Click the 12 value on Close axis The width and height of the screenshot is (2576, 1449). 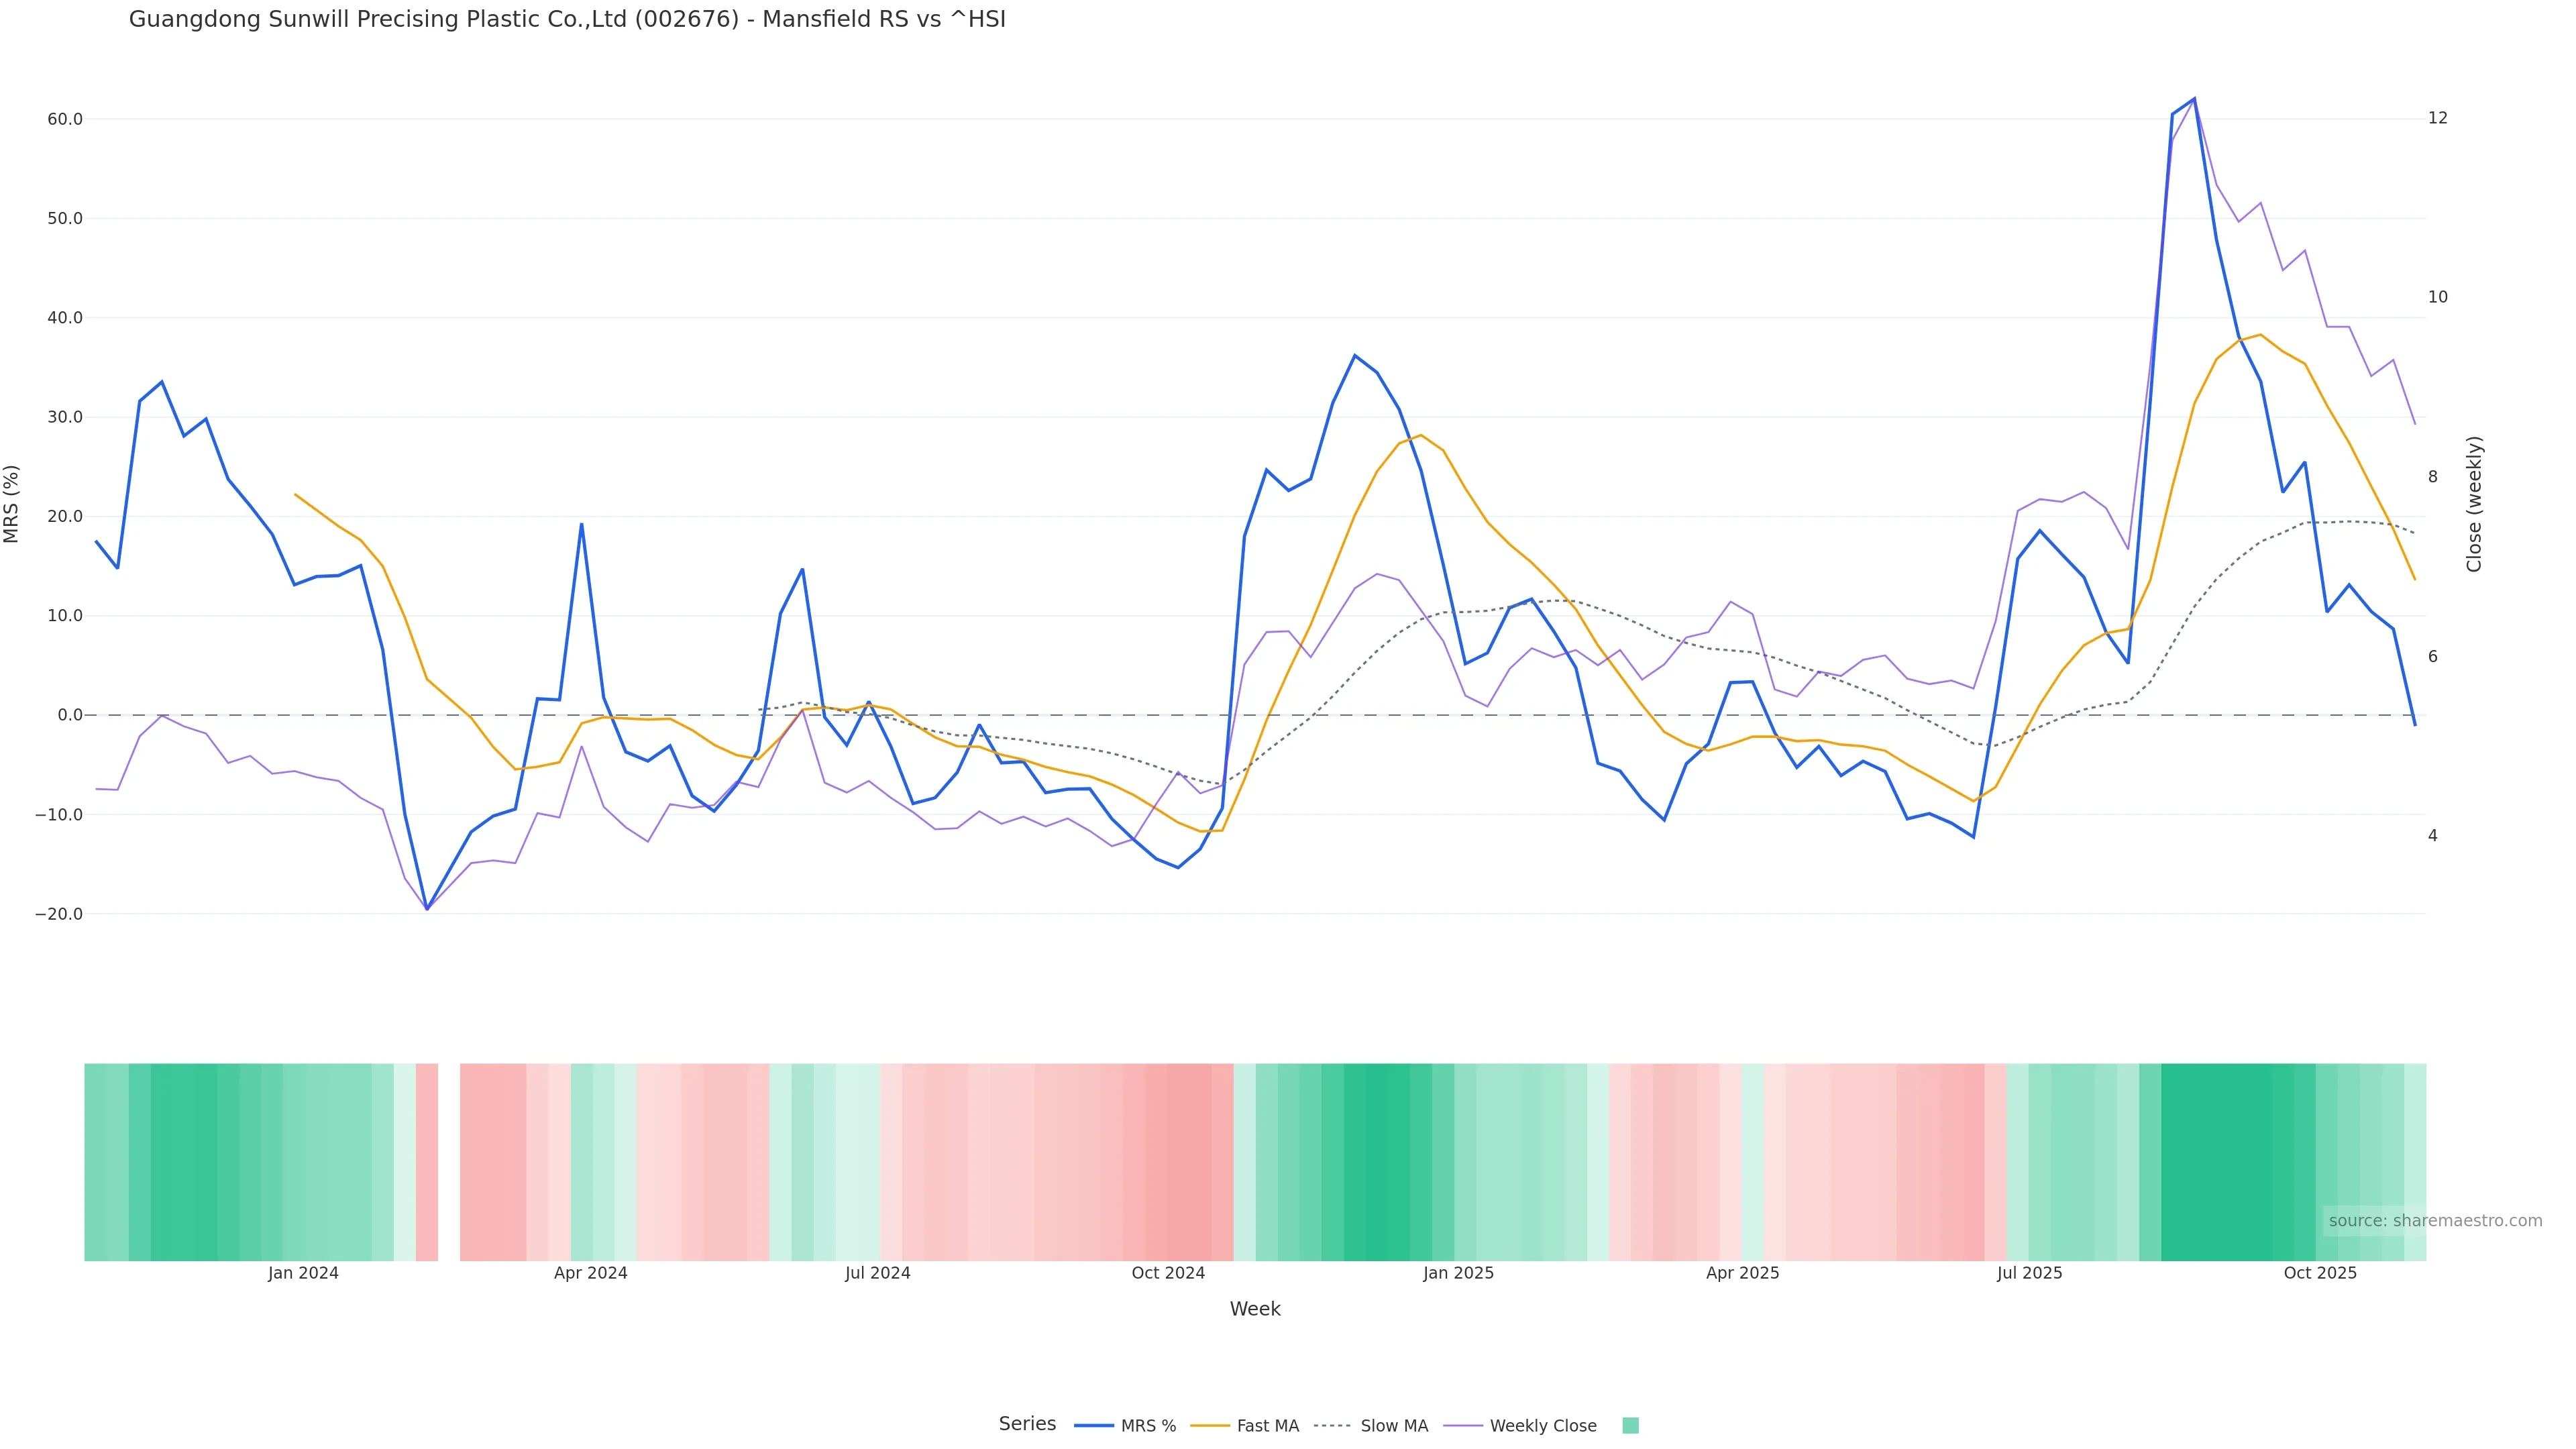click(2438, 118)
